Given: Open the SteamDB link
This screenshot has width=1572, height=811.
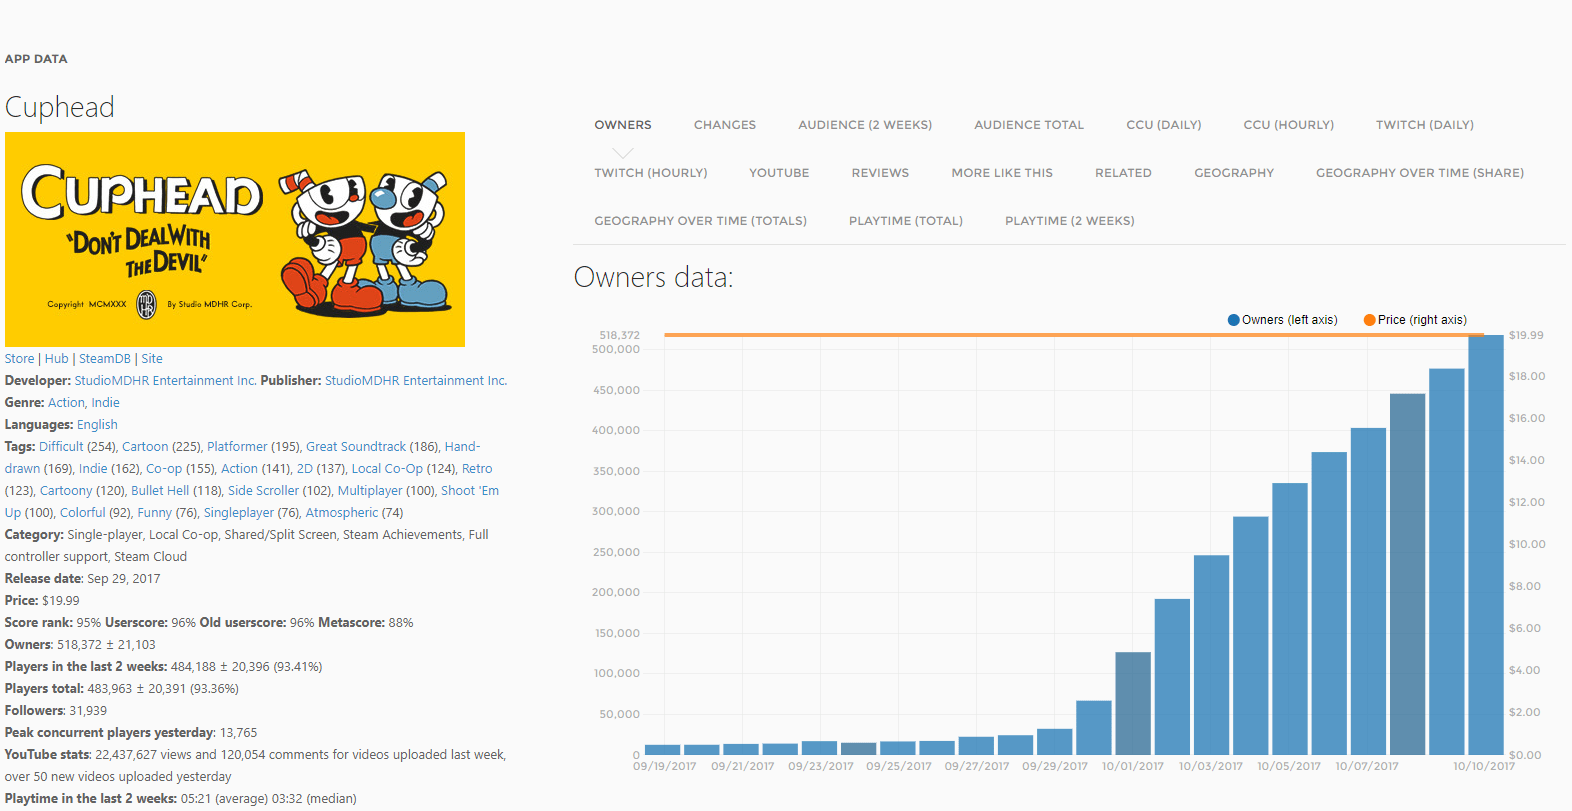Looking at the screenshot, I should click(105, 359).
